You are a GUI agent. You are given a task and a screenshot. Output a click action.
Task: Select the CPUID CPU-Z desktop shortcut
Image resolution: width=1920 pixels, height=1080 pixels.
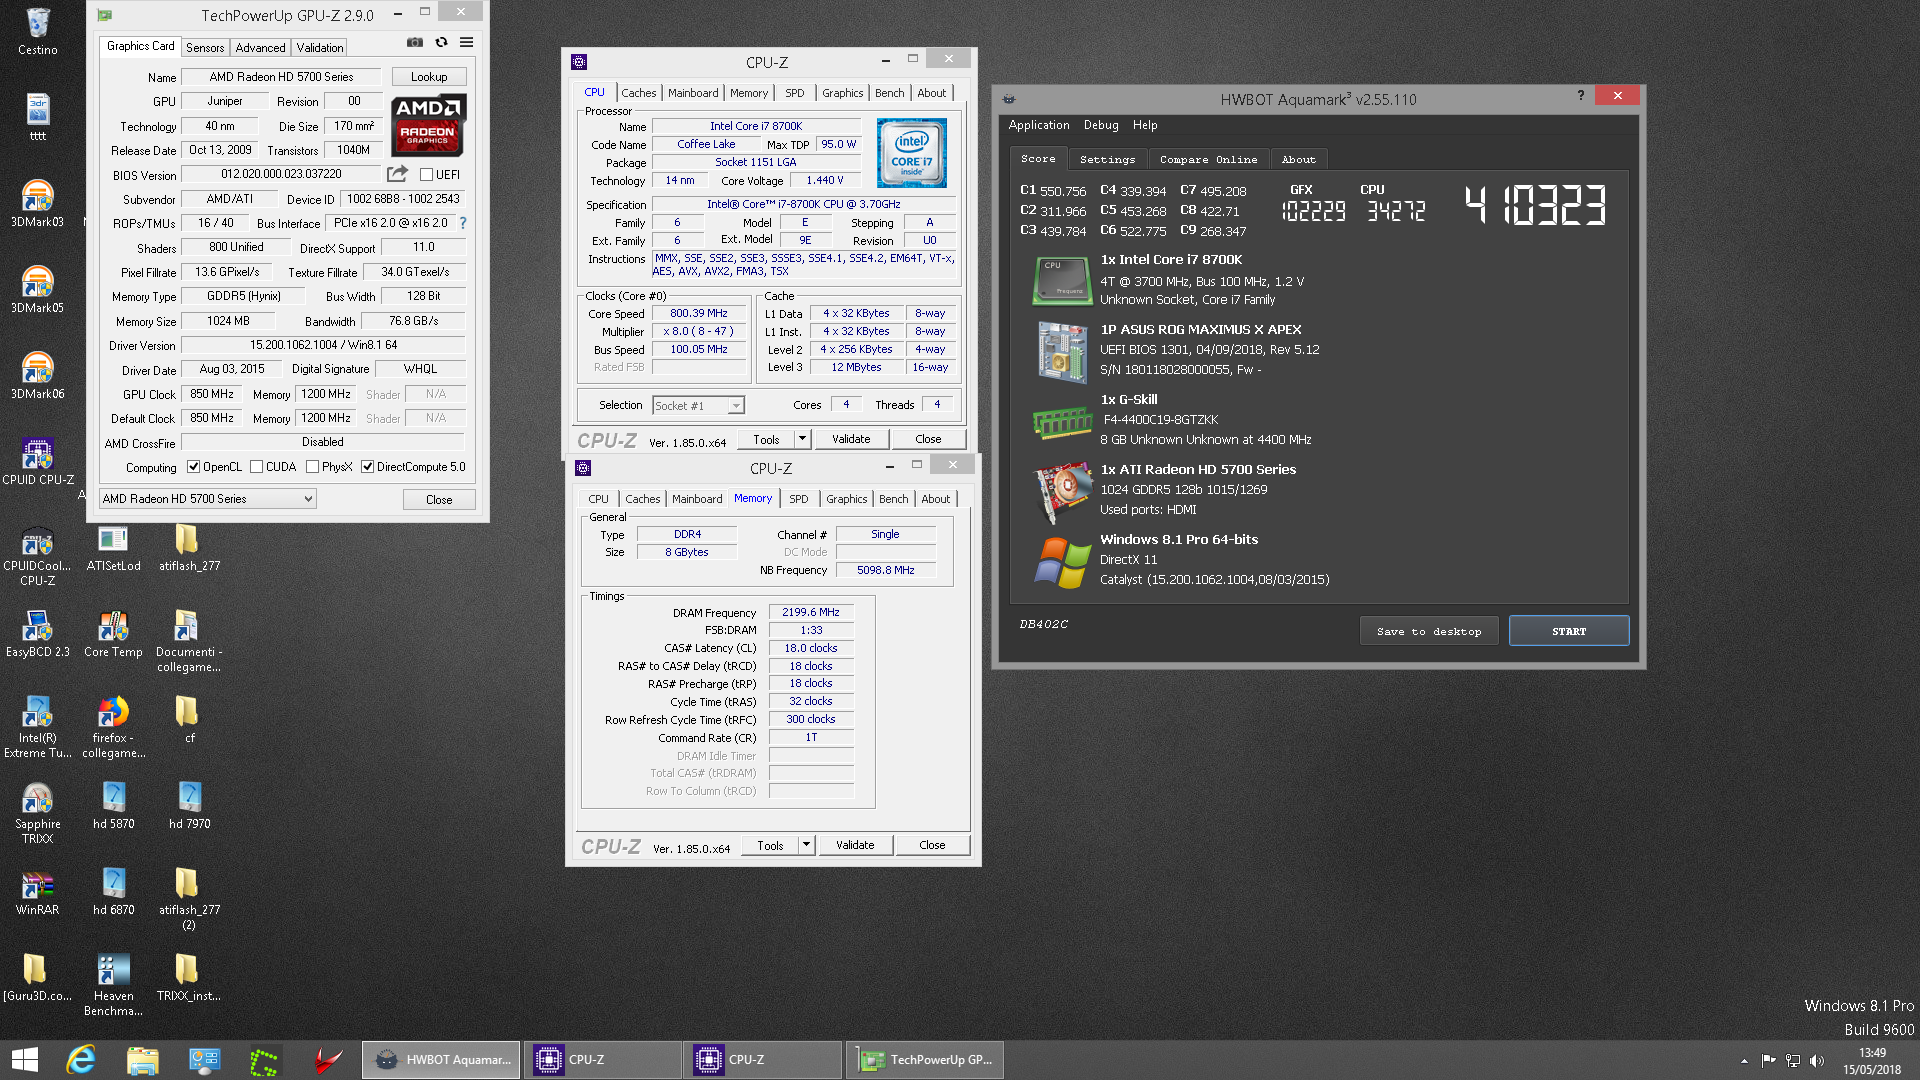tap(38, 461)
